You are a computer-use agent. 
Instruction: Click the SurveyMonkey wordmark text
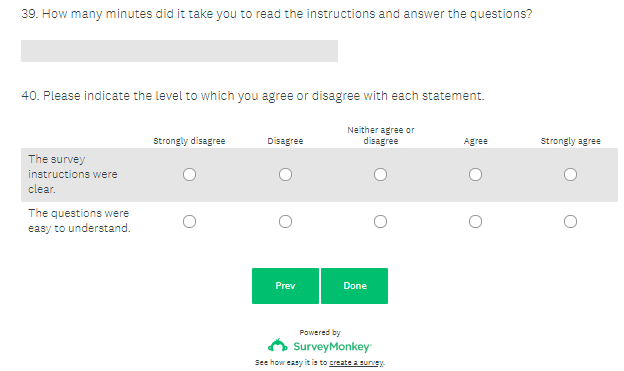click(332, 347)
